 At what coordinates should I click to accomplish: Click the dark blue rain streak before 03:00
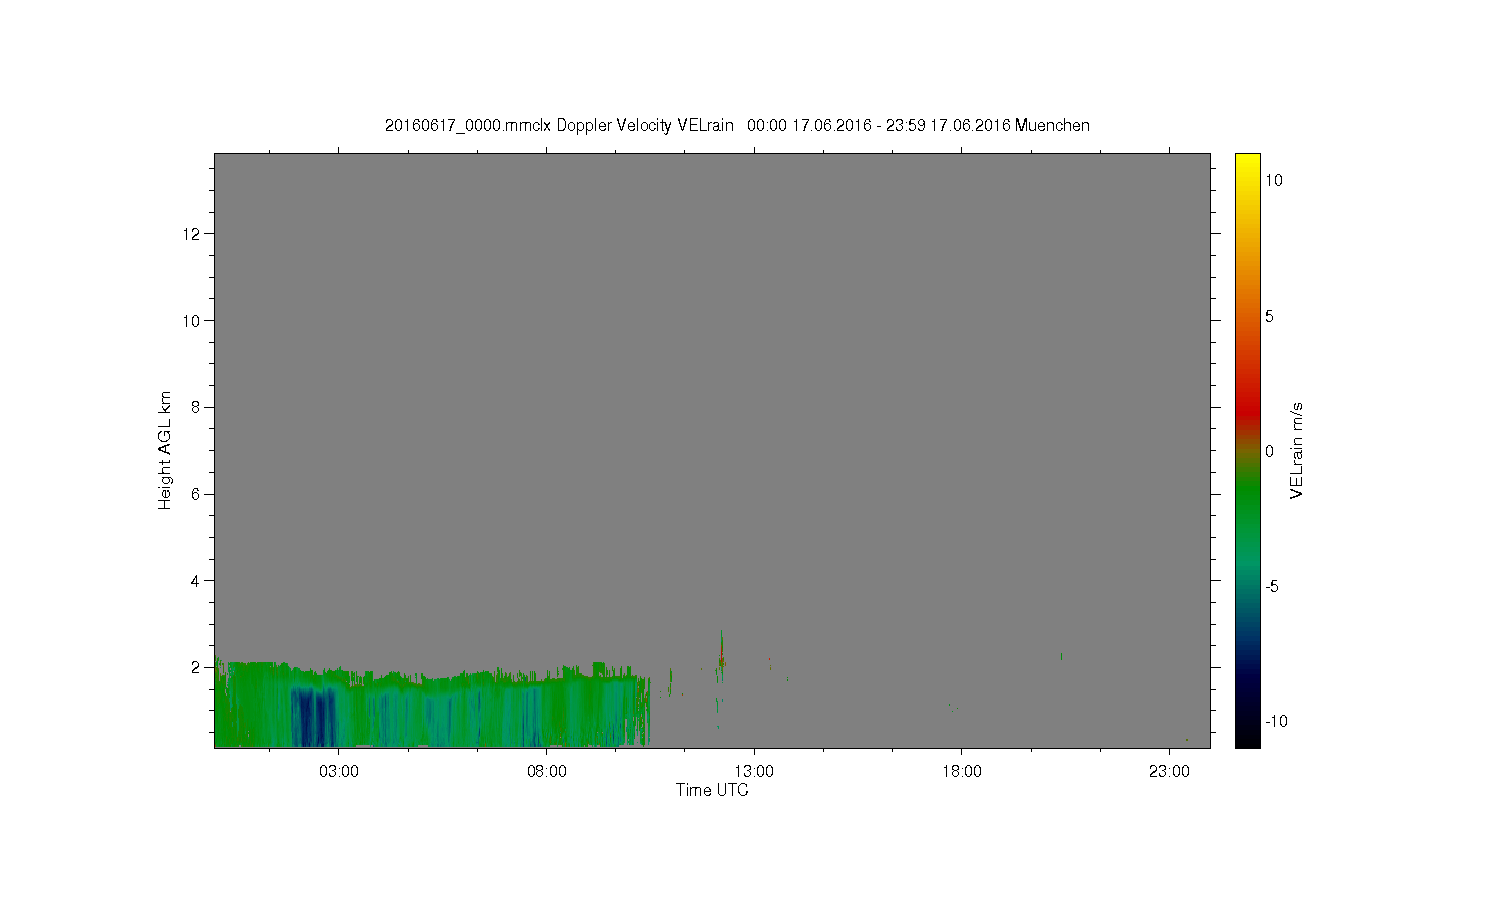(x=313, y=716)
